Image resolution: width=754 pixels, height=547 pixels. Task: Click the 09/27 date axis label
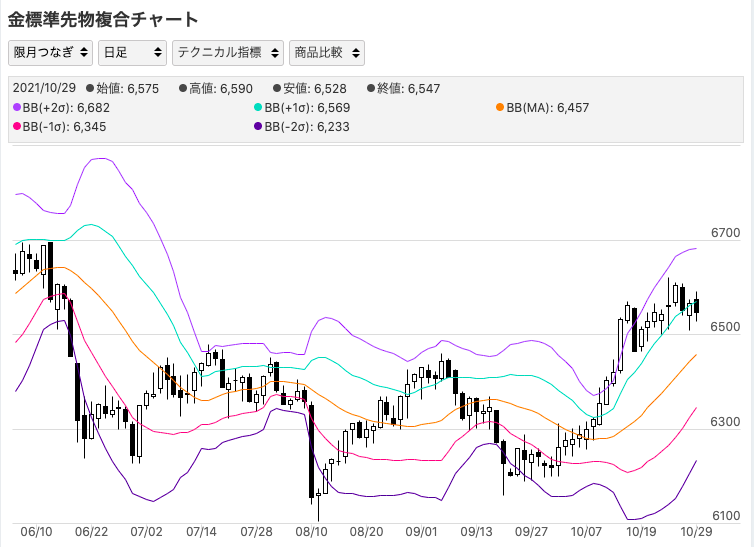pyautogui.click(x=531, y=532)
